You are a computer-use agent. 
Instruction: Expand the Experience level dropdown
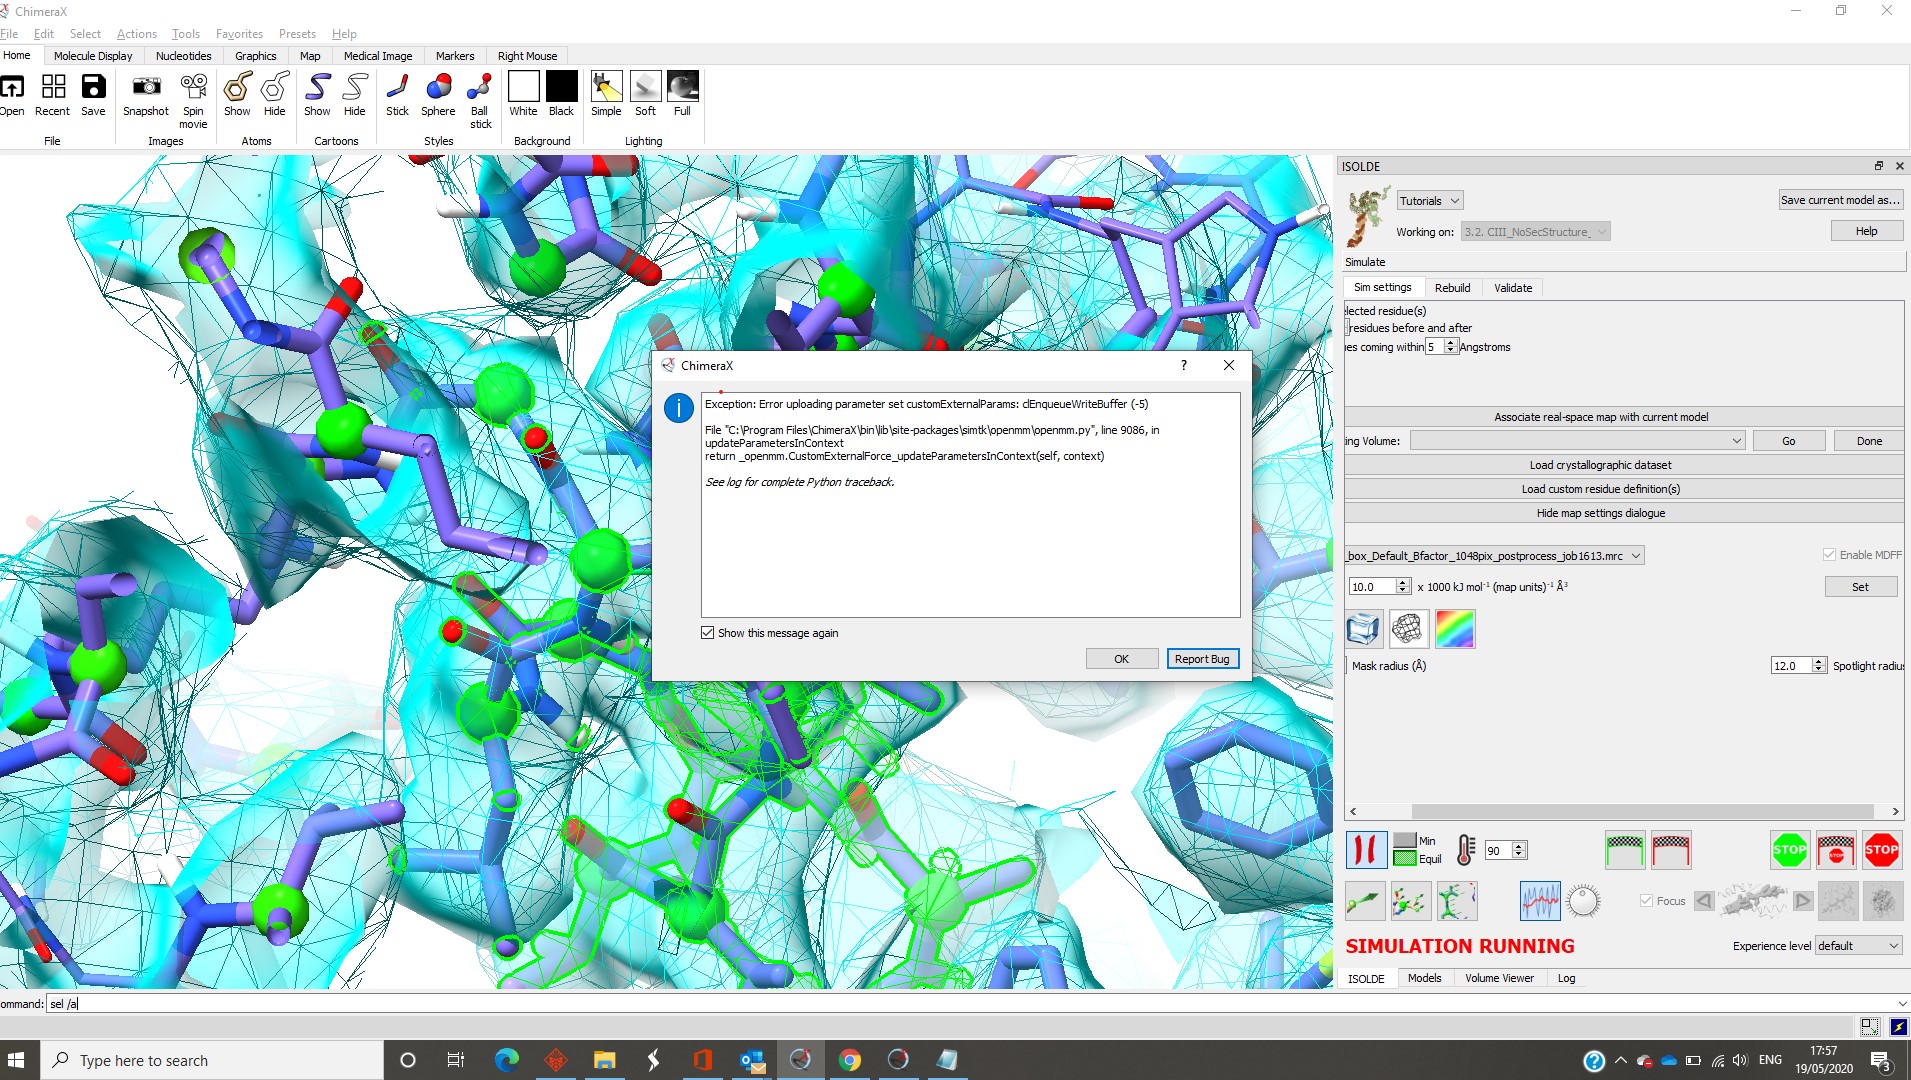click(x=1857, y=946)
